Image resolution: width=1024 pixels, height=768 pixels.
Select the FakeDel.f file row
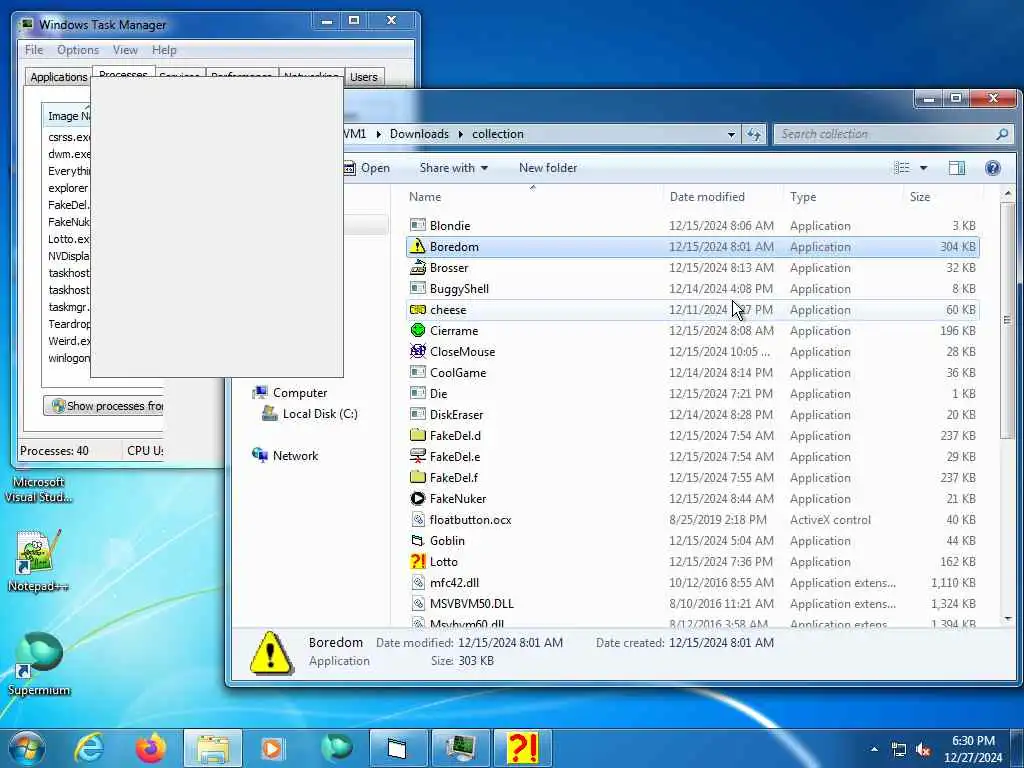tap(692, 477)
